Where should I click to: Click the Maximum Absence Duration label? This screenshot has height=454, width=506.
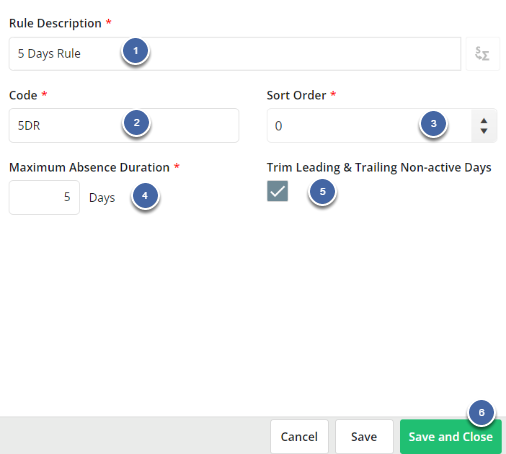point(89,167)
